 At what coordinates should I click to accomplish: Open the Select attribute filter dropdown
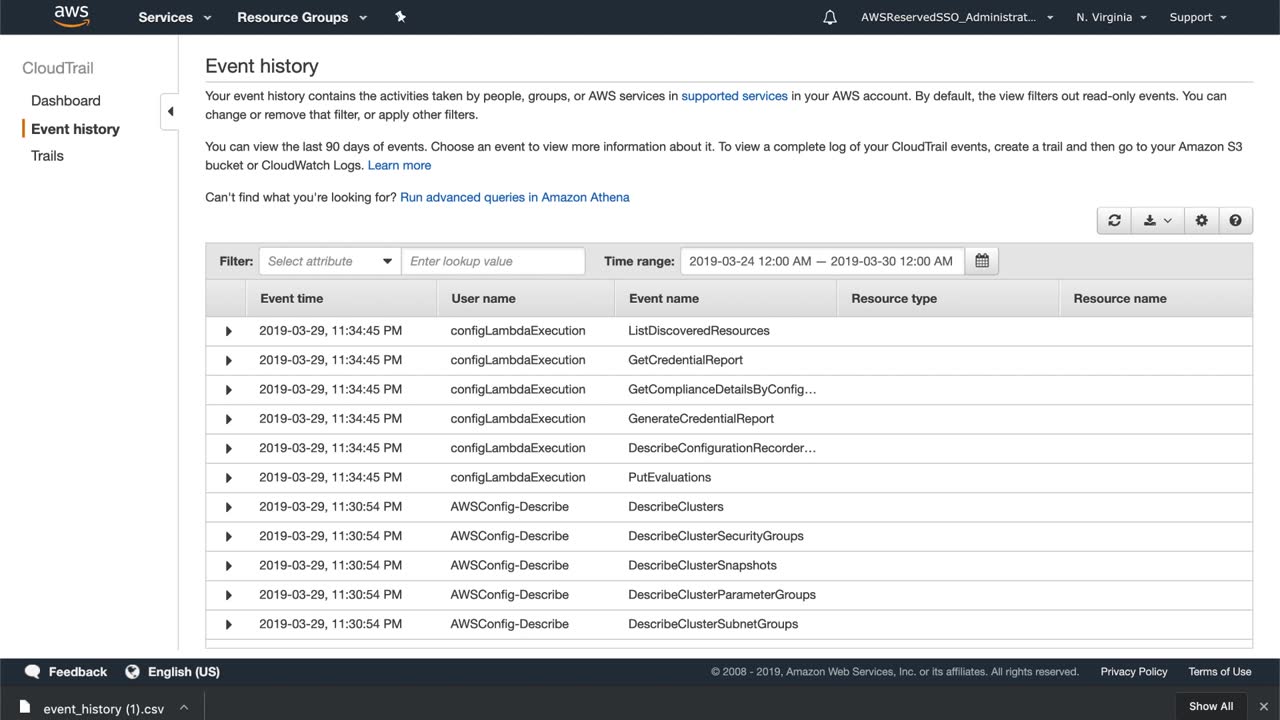pos(329,261)
